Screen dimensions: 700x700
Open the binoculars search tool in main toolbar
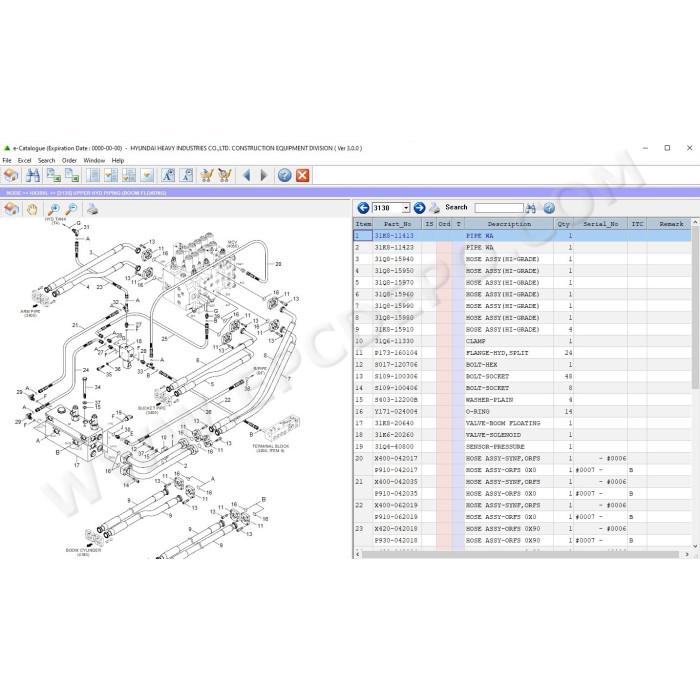tap(32, 175)
